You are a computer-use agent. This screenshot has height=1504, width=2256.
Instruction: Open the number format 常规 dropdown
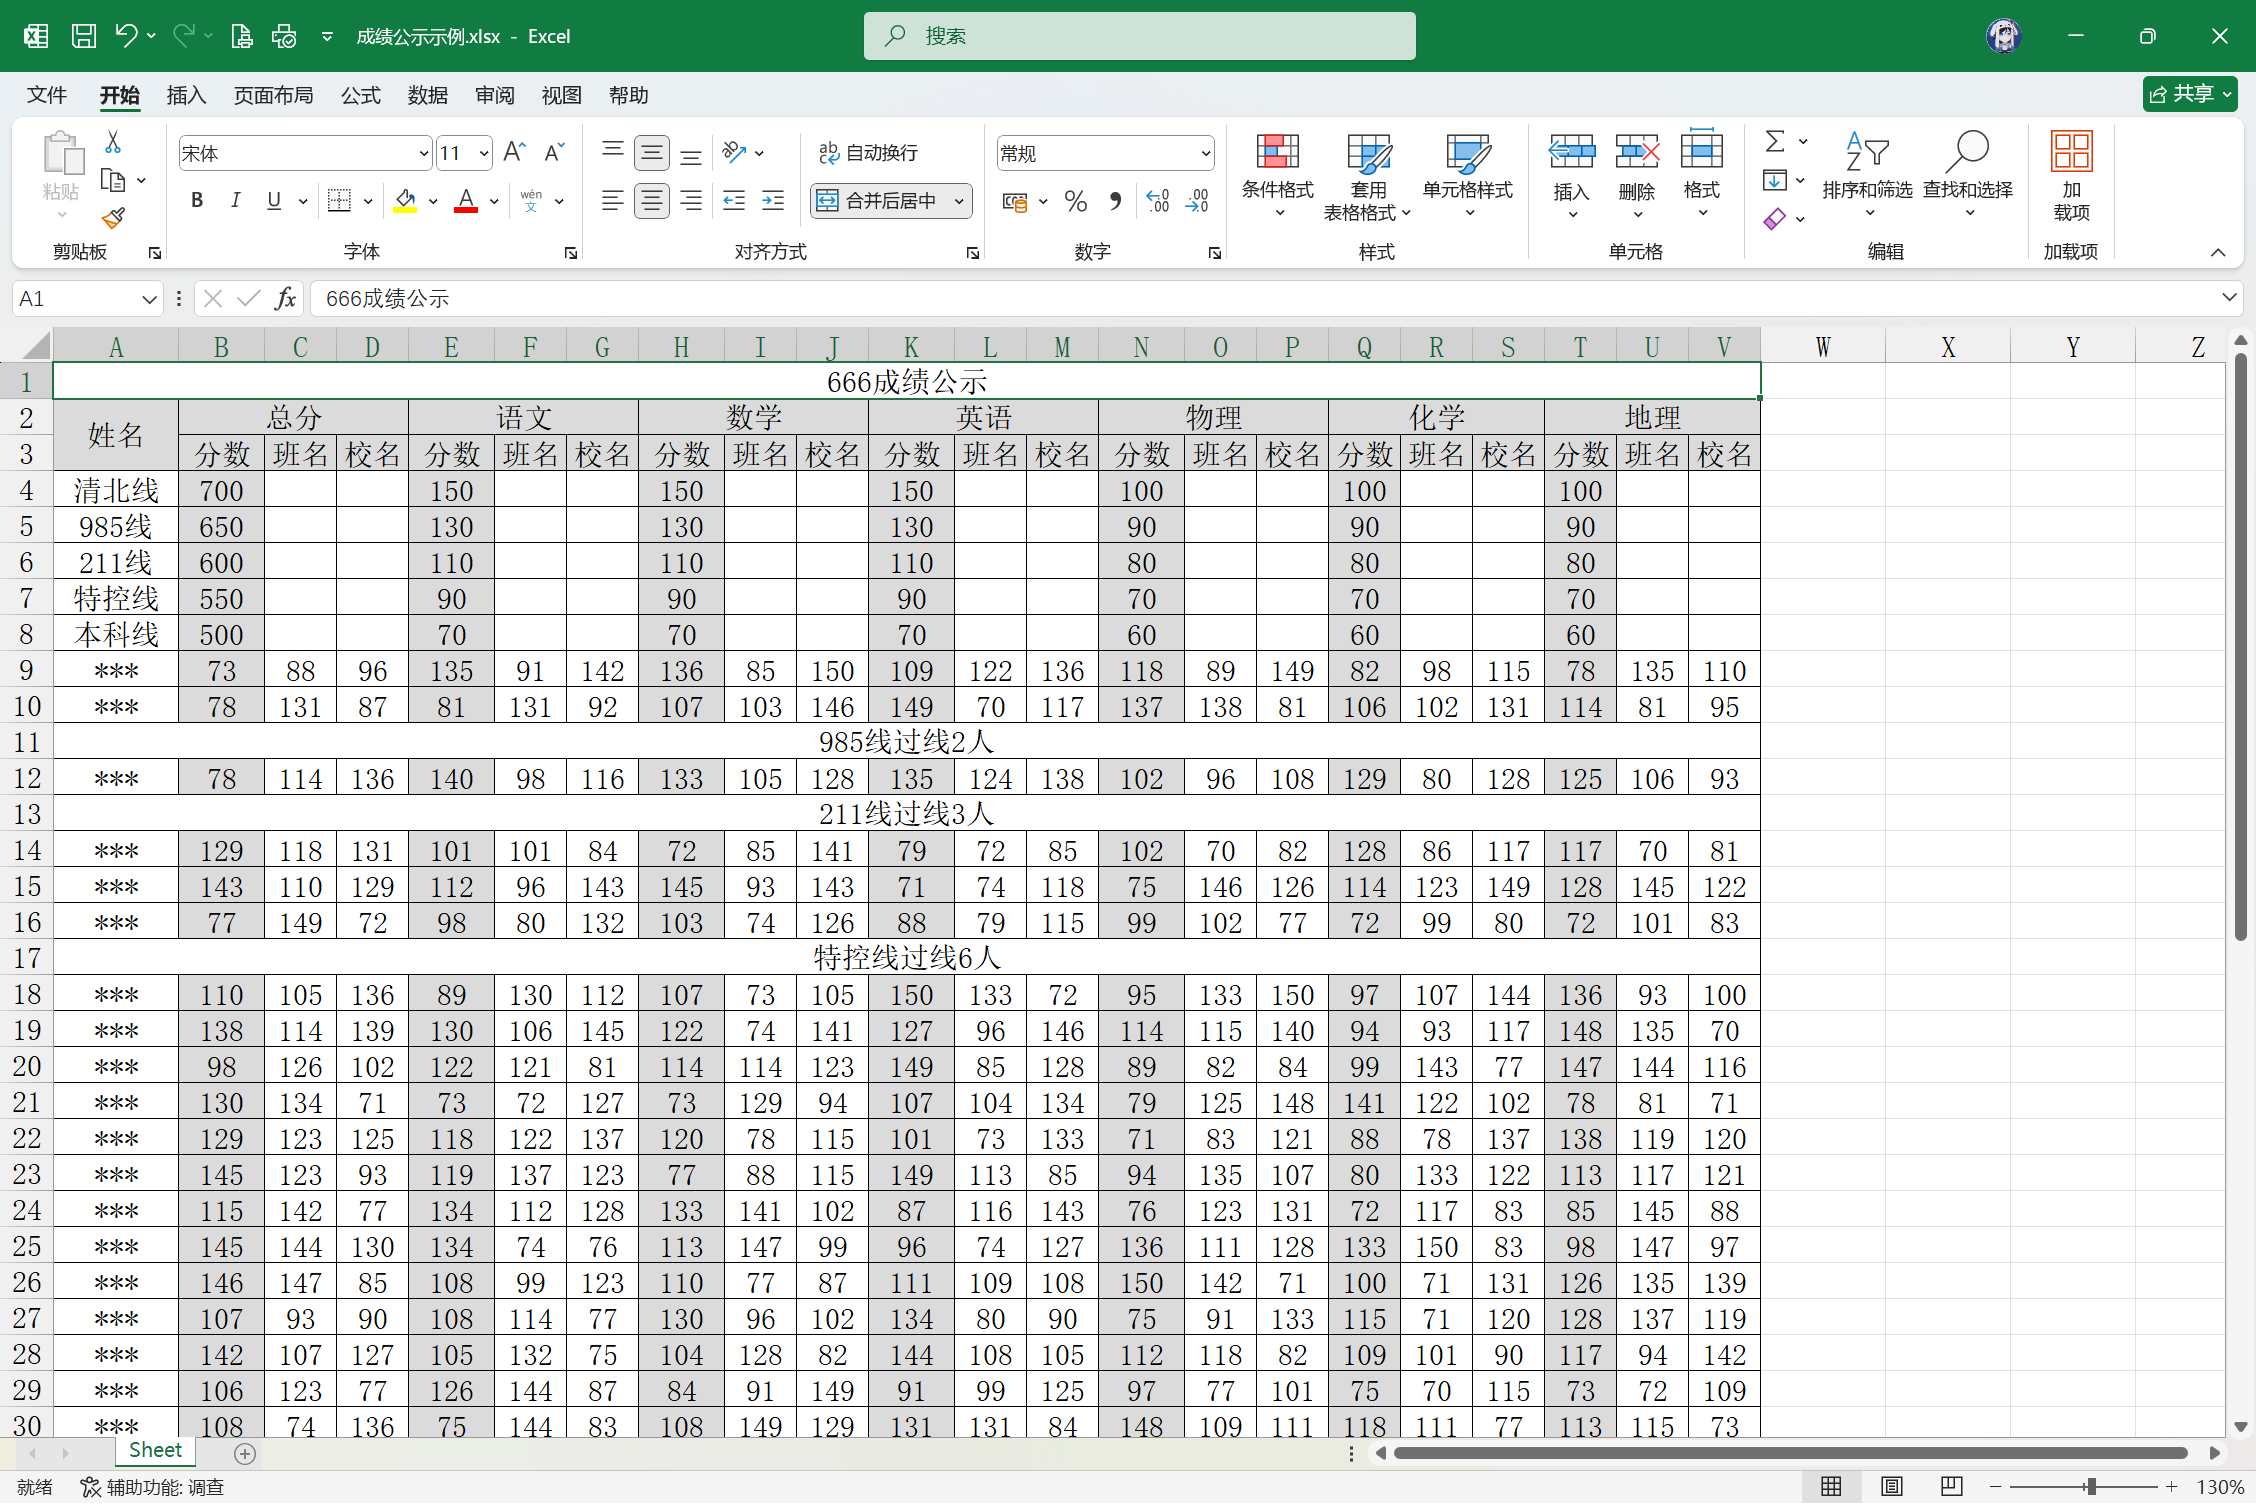pyautogui.click(x=1205, y=153)
